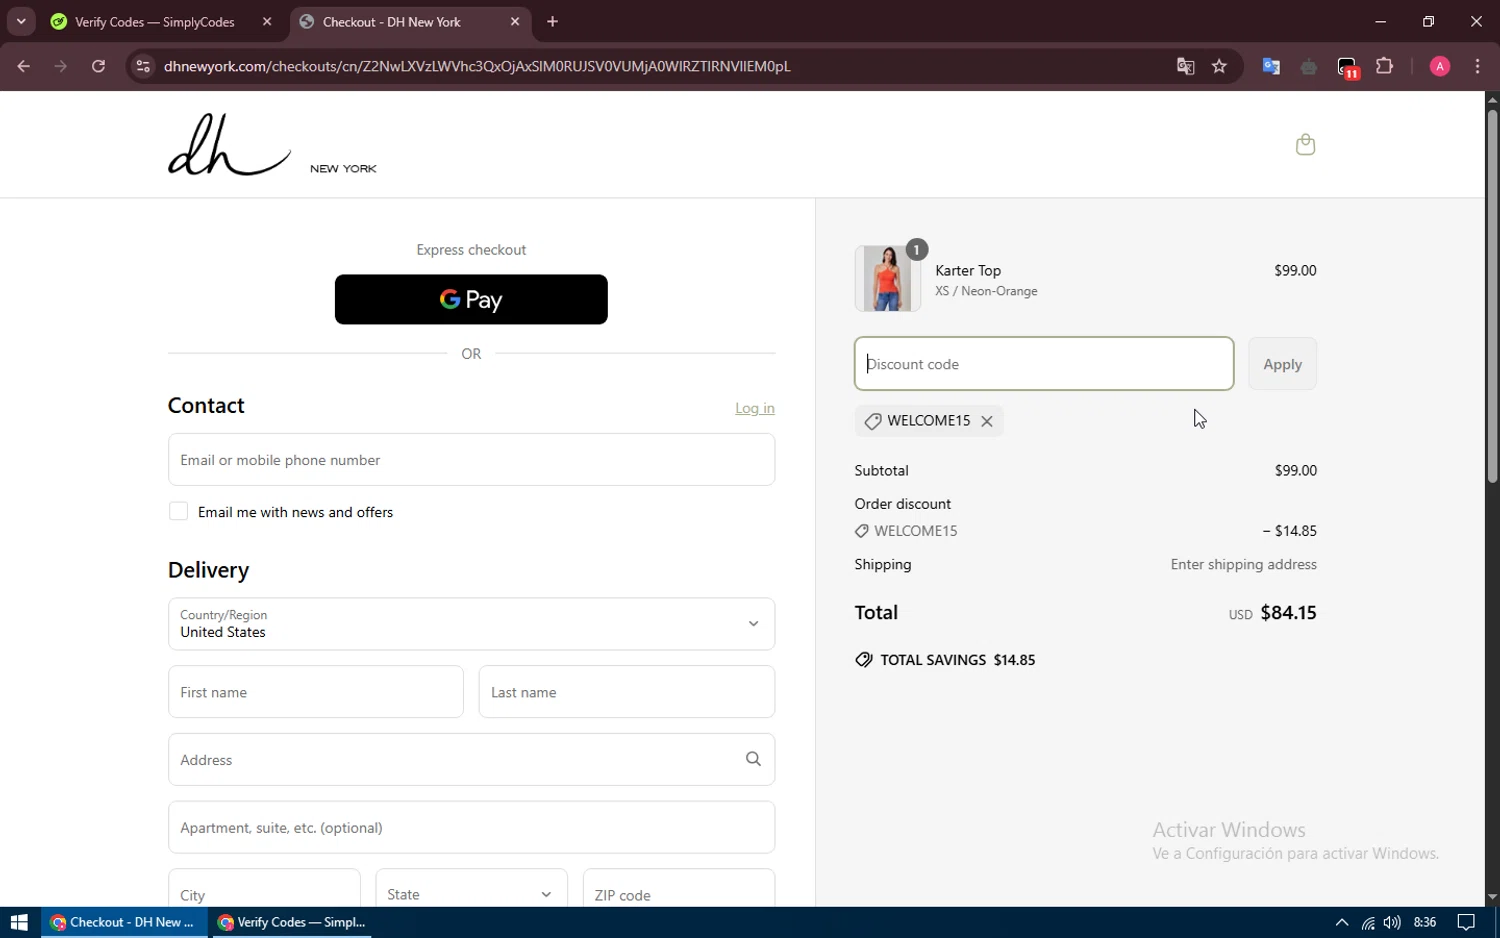Open a new browser tab

(x=553, y=22)
